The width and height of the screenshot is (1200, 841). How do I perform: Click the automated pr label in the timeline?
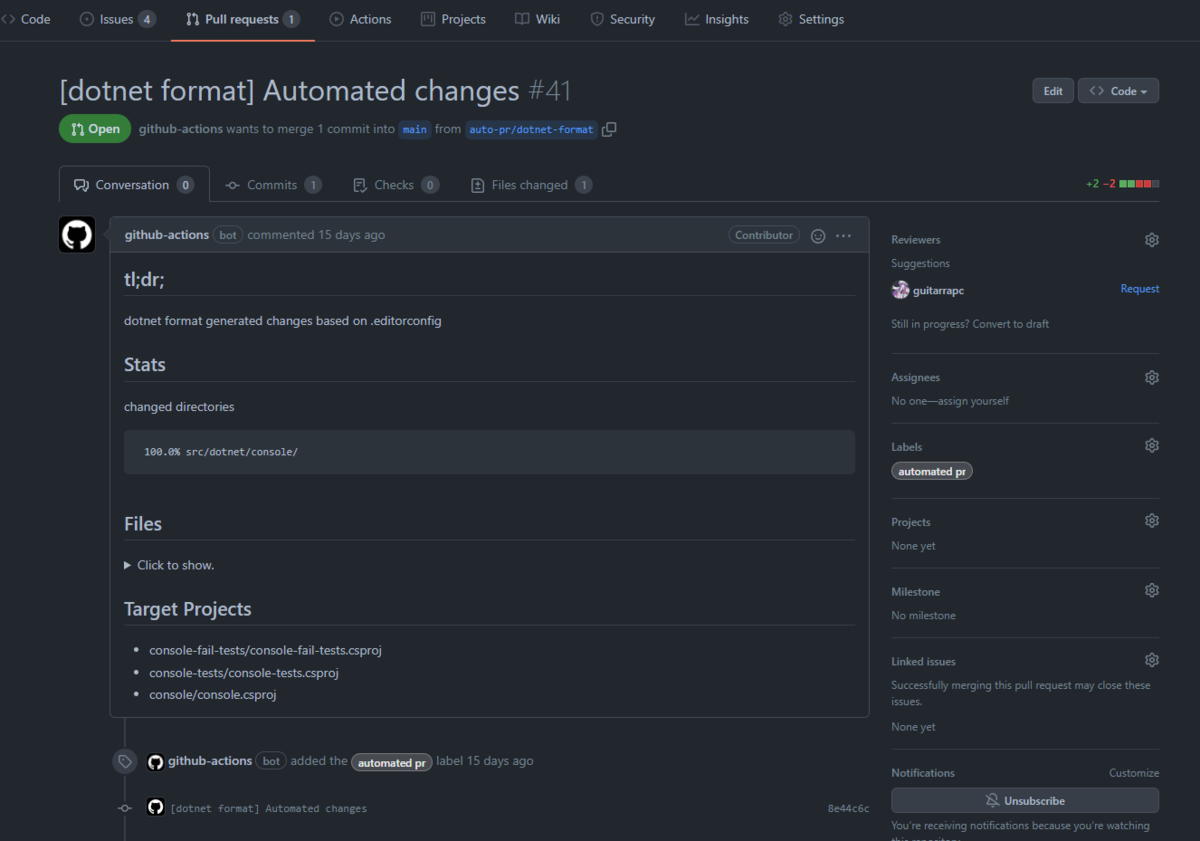[x=392, y=762]
